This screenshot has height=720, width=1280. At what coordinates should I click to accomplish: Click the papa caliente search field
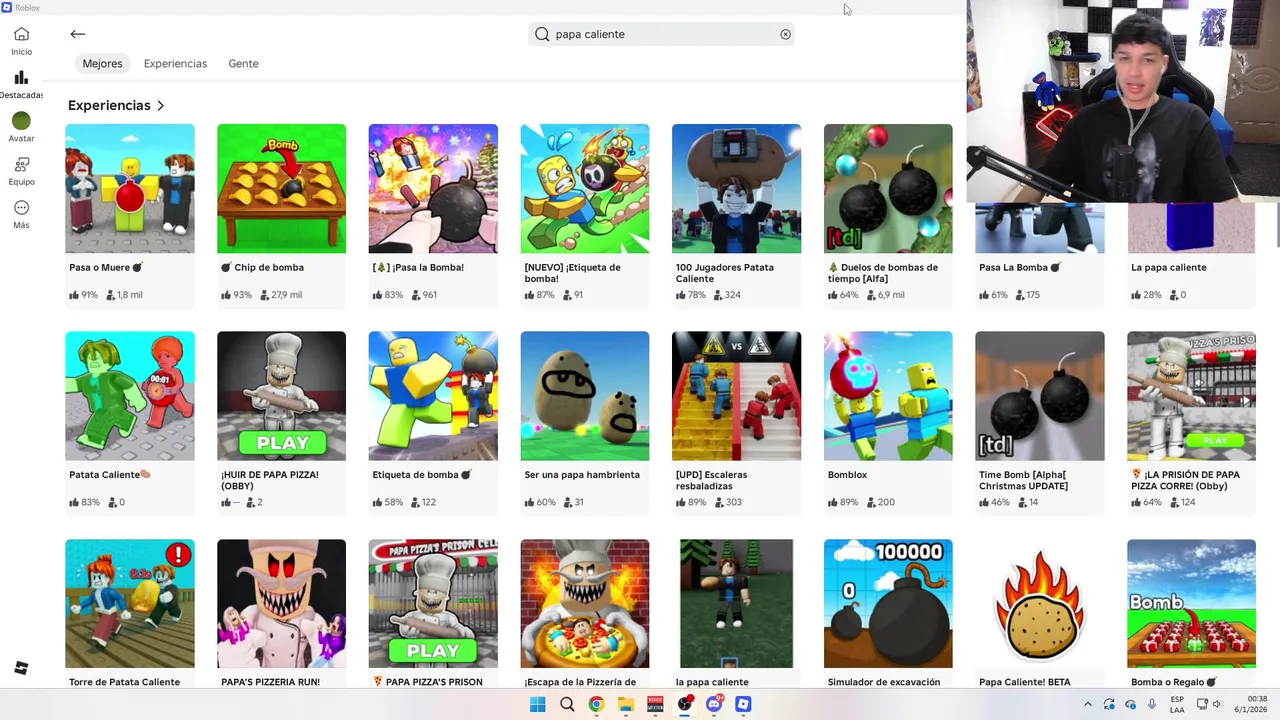(x=662, y=34)
